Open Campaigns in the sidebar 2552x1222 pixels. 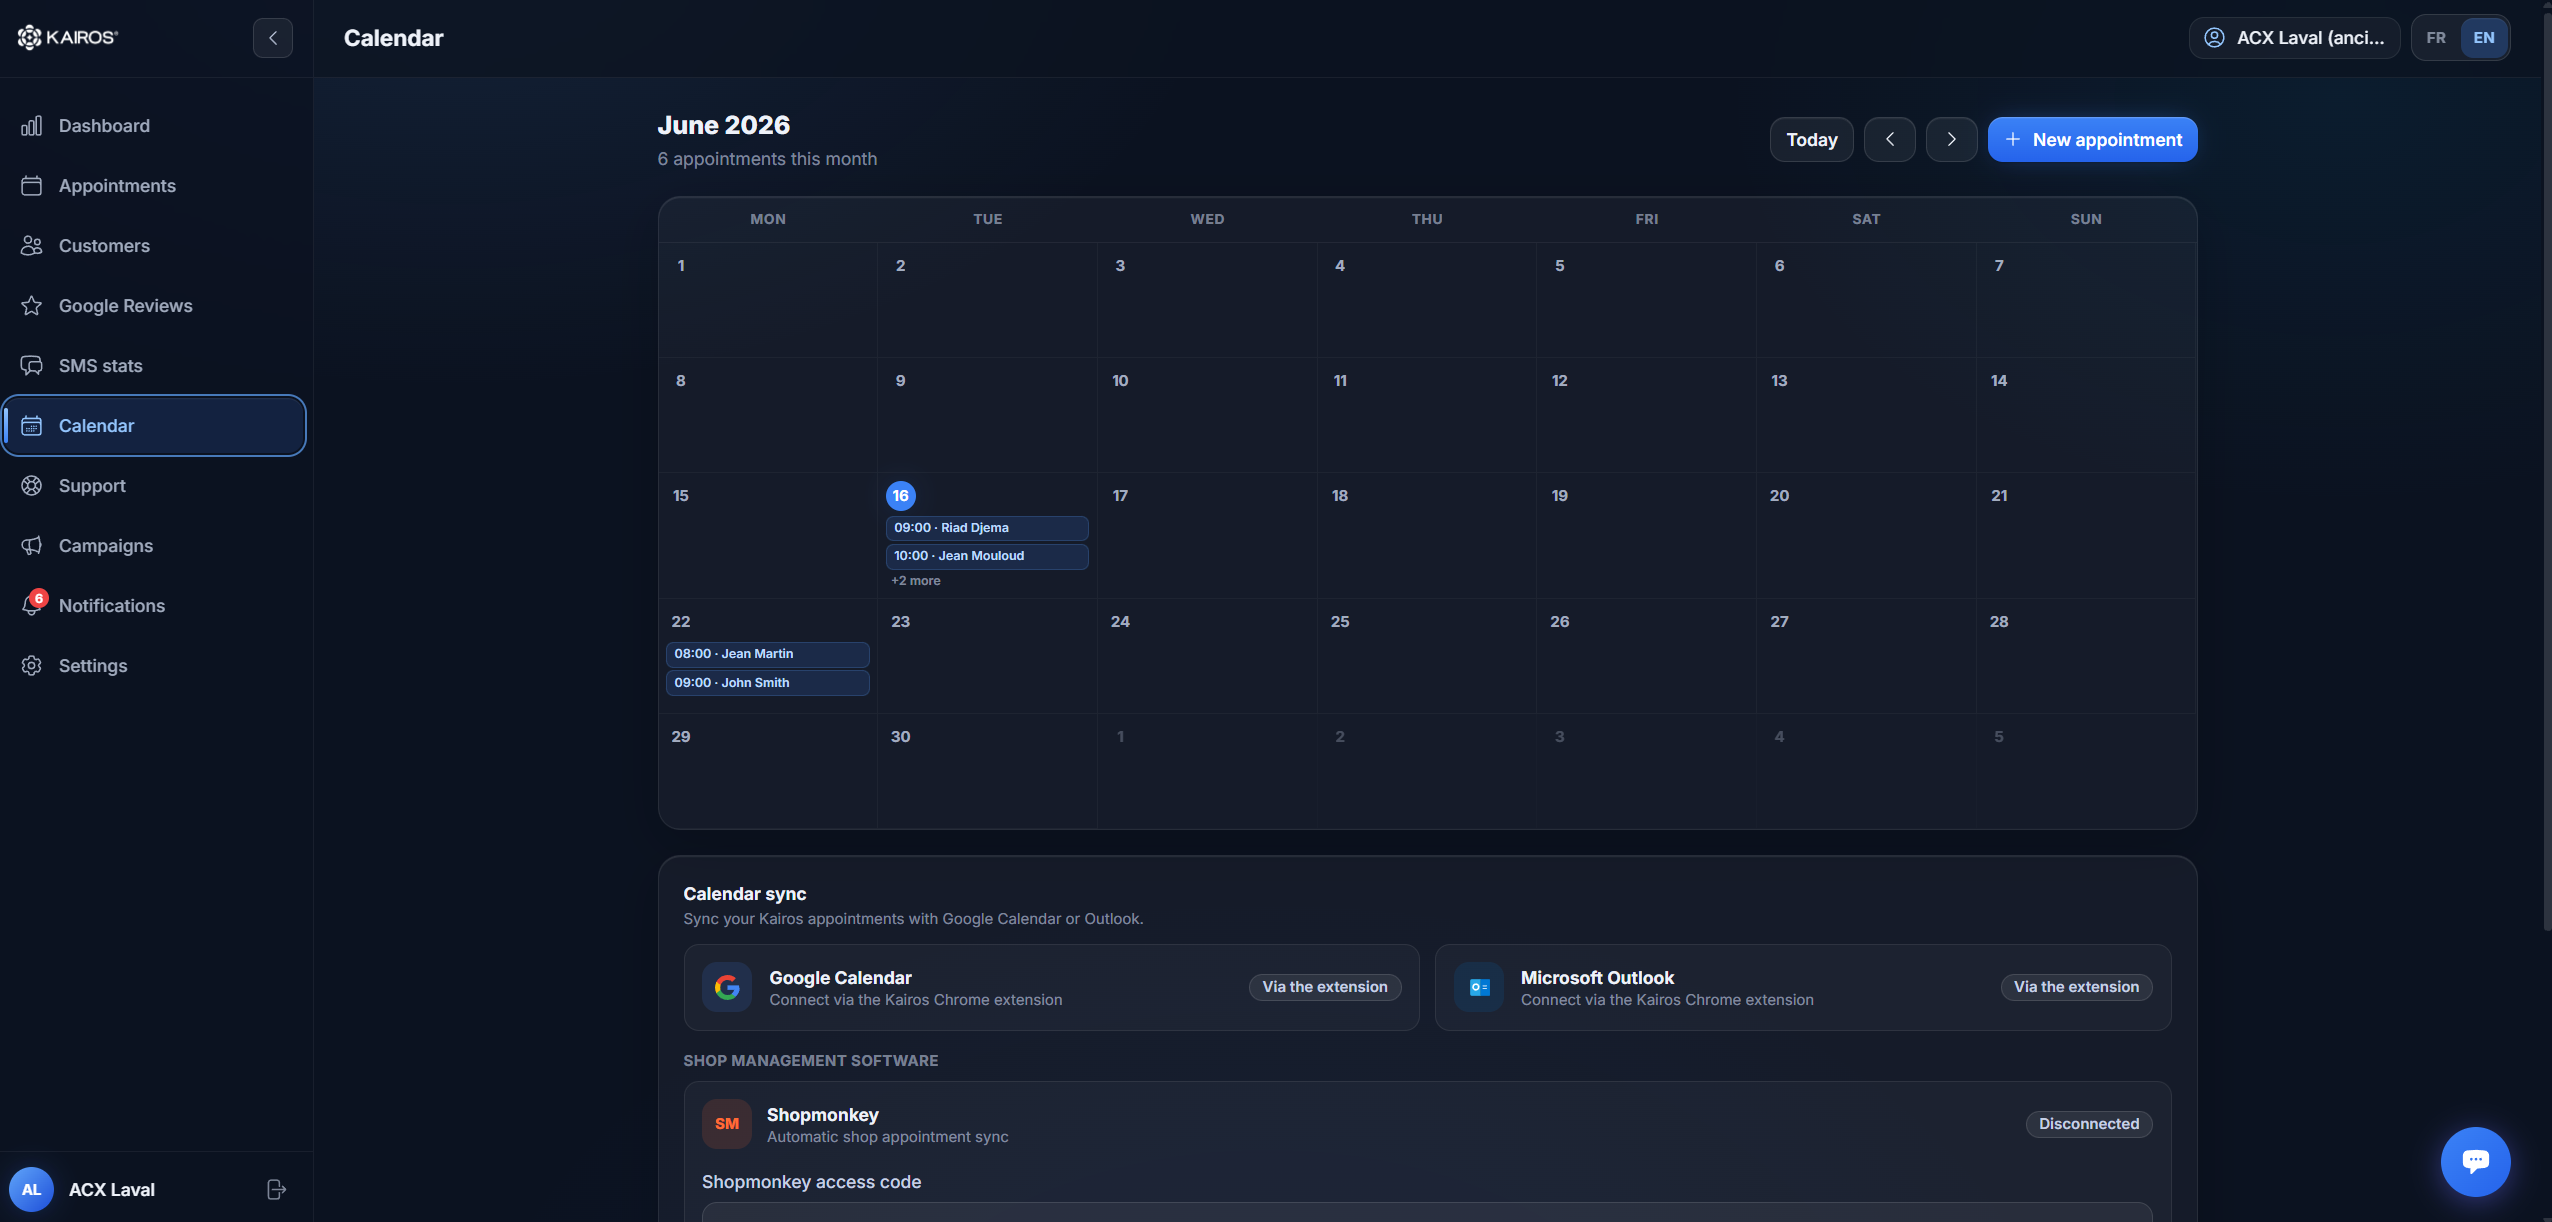click(x=154, y=546)
